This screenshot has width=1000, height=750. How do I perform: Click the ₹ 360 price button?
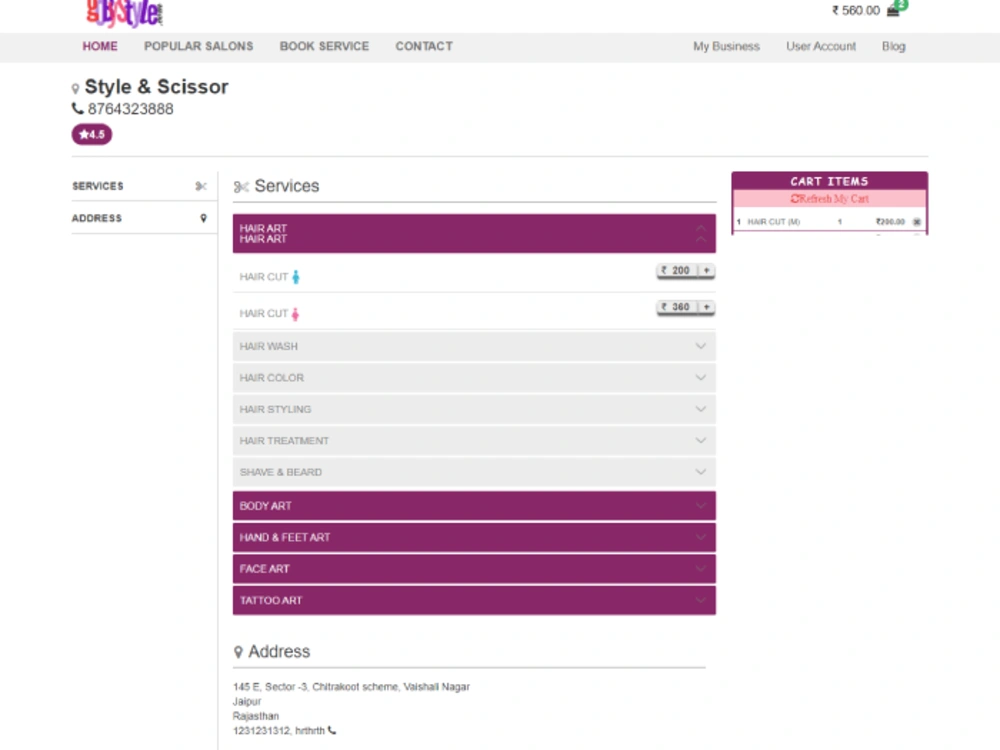677,307
